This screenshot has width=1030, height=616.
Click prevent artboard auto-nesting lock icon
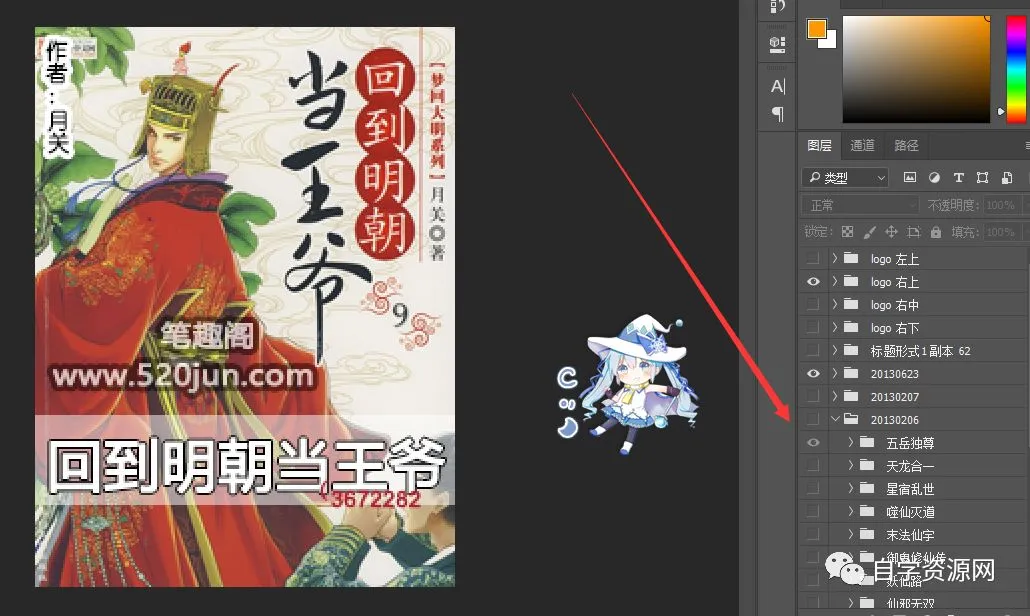[x=914, y=232]
